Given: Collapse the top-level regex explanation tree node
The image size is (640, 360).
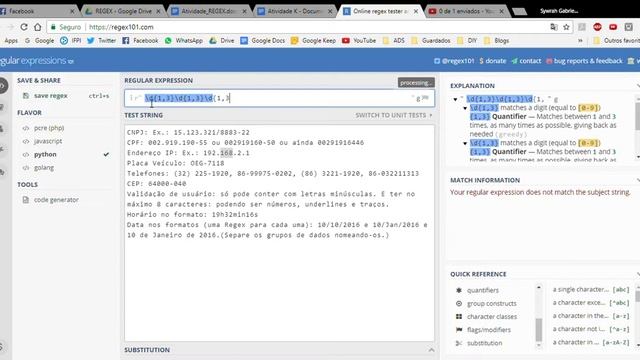Looking at the screenshot, I should coord(456,99).
